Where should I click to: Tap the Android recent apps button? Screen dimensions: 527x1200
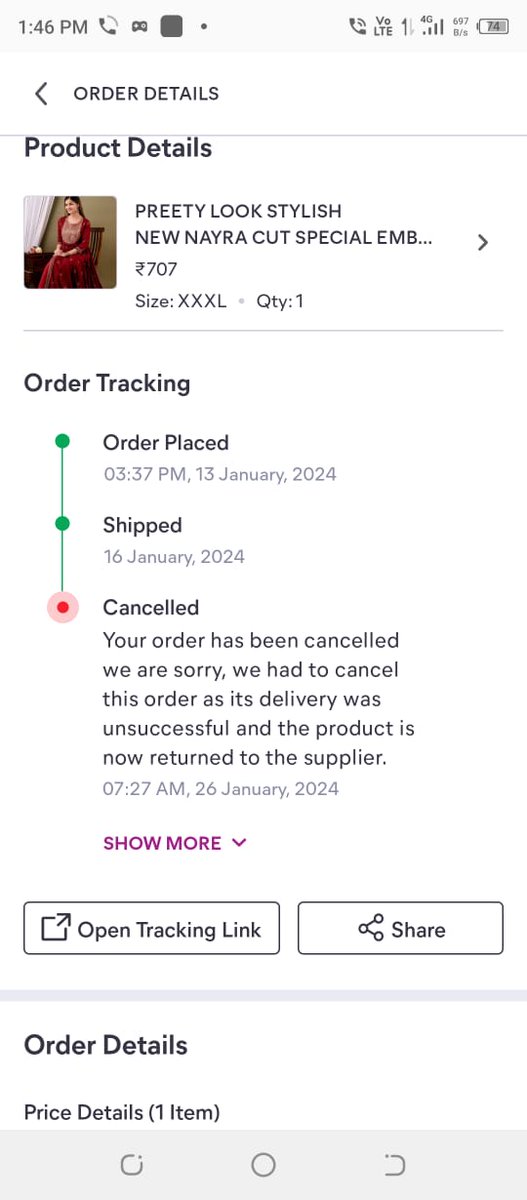tap(132, 1165)
